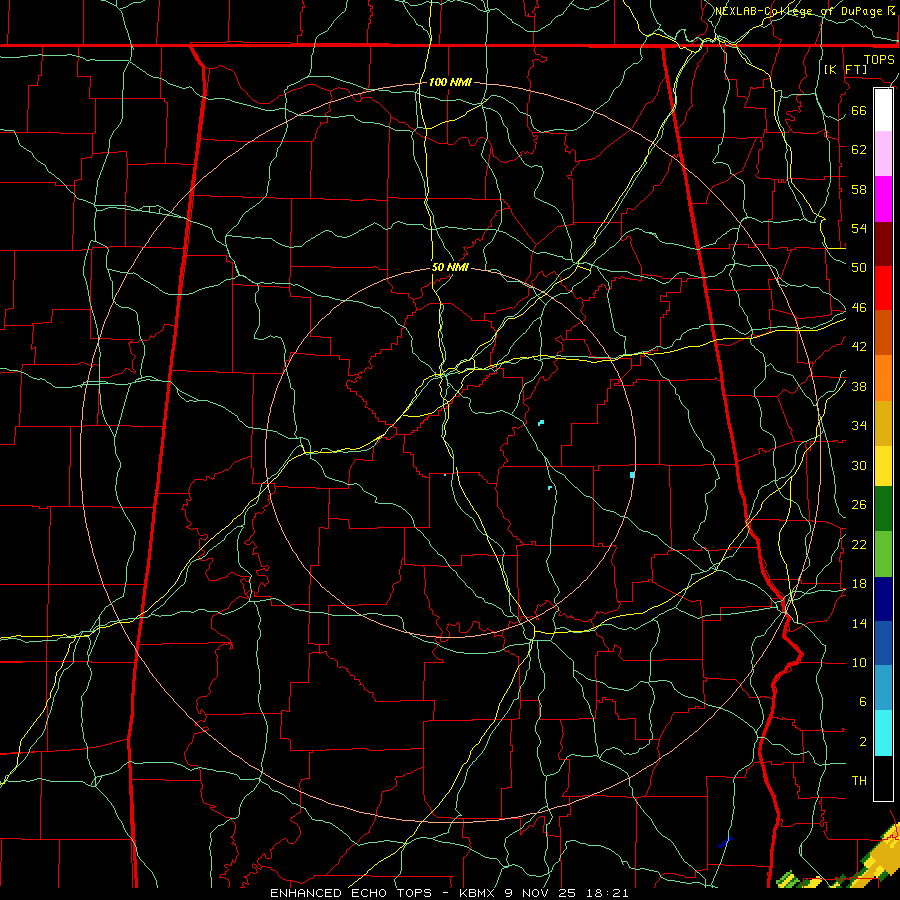Click the legend value '6'
This screenshot has width=900, height=900.
point(862,702)
